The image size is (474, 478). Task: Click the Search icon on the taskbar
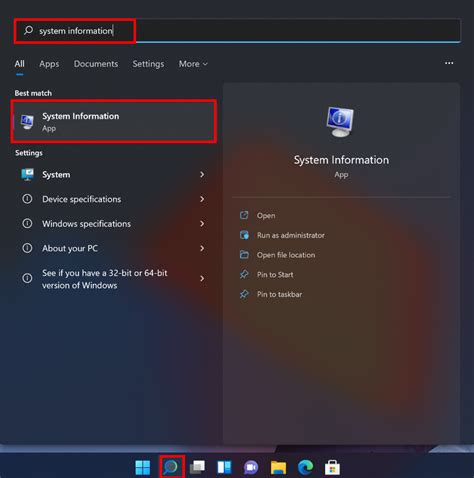tap(172, 467)
